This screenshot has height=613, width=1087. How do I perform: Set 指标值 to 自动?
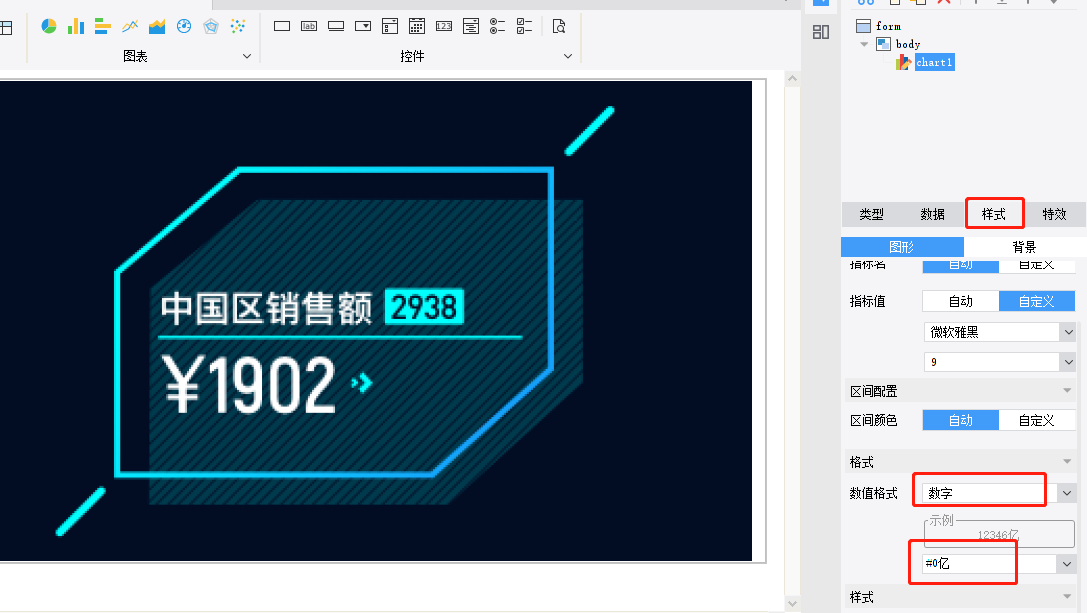coord(961,301)
